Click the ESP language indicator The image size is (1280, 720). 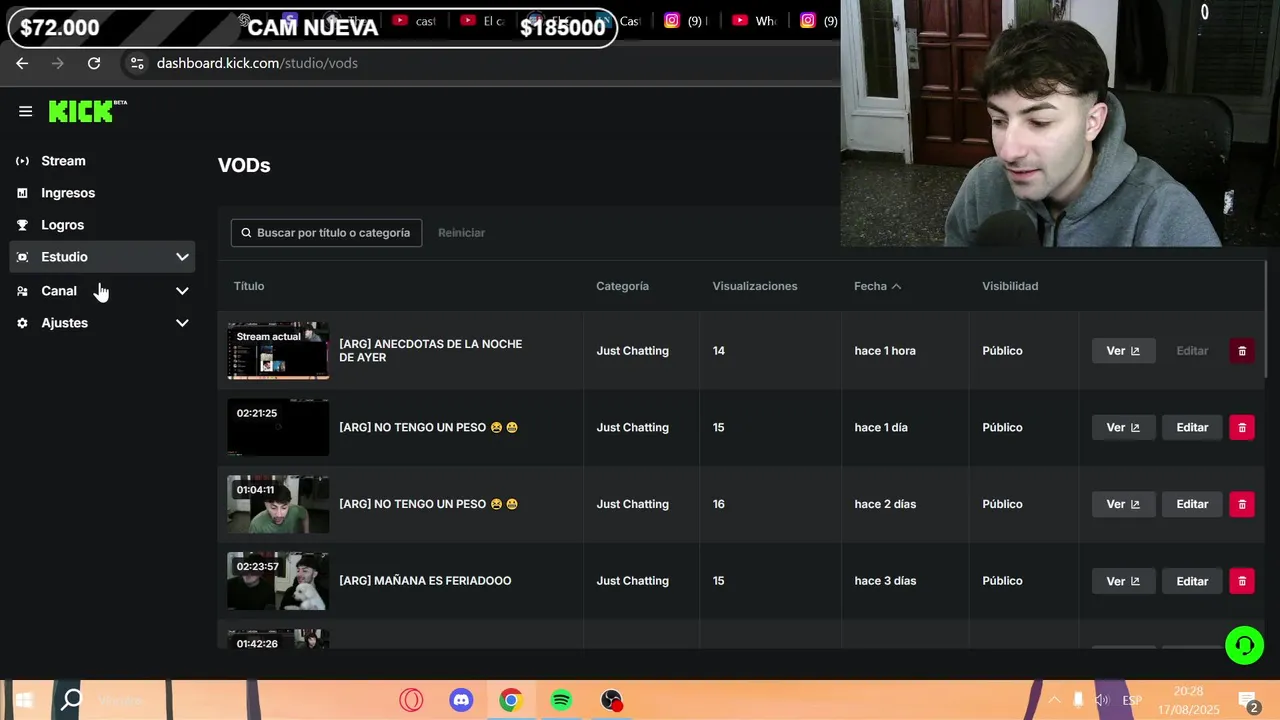(x=1132, y=701)
